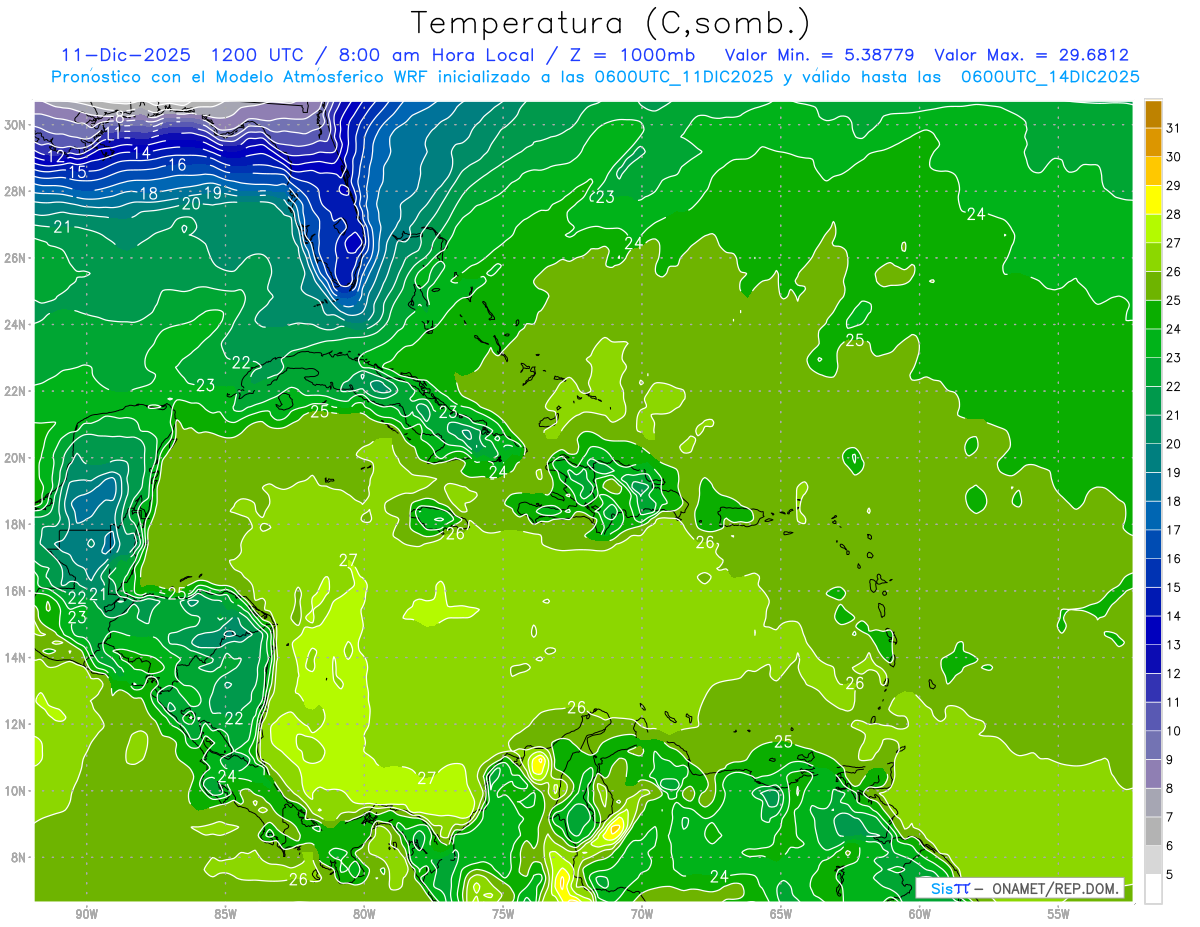1200x927 pixels.
Task: Click the map contour label 24 near 60W, 28N
Action: [976, 214]
